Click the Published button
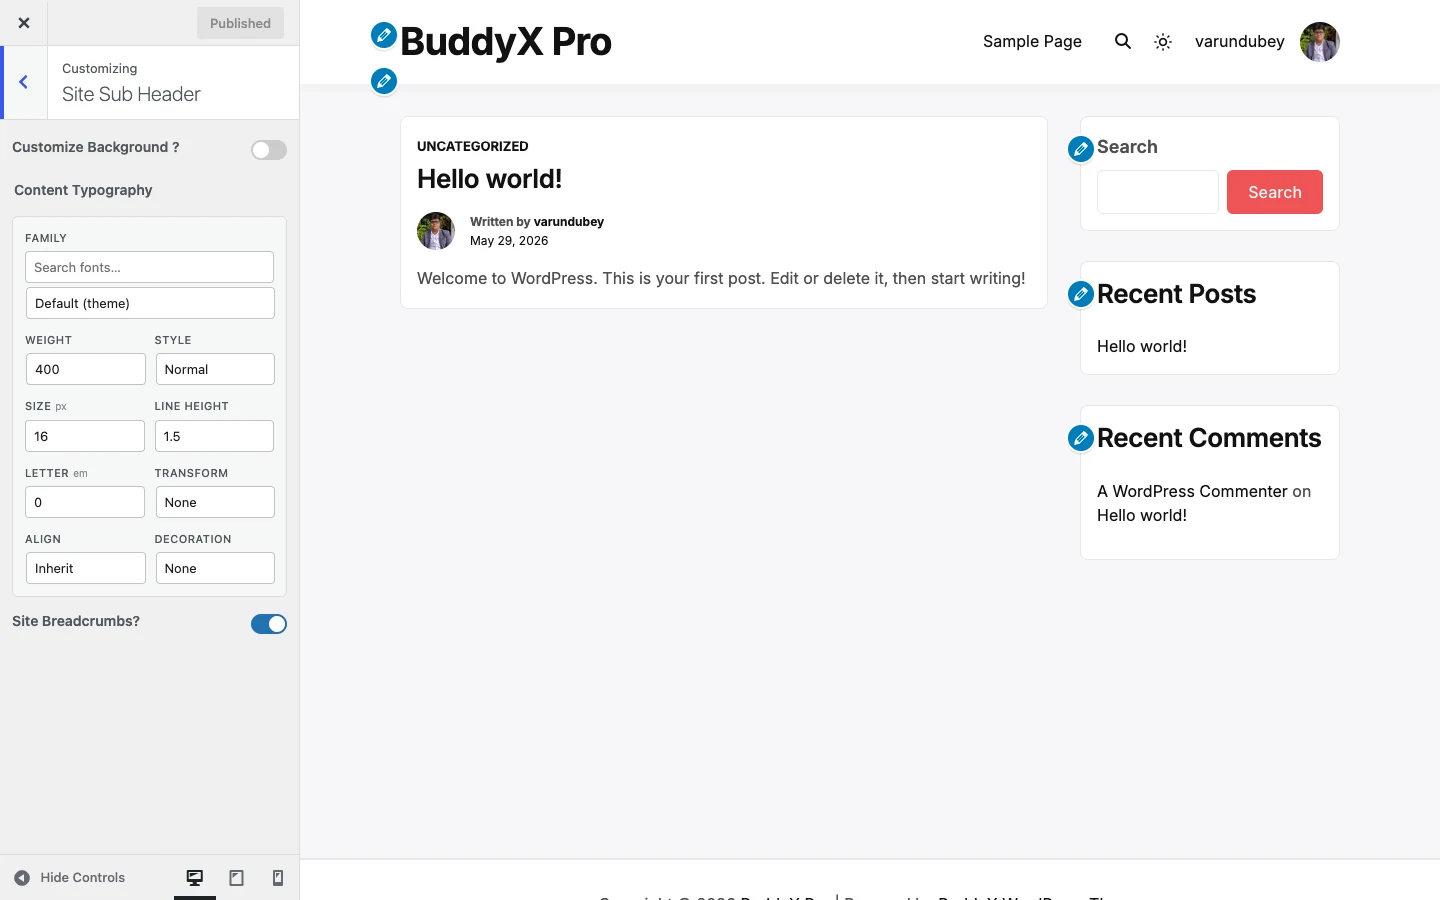1440x900 pixels. (240, 23)
